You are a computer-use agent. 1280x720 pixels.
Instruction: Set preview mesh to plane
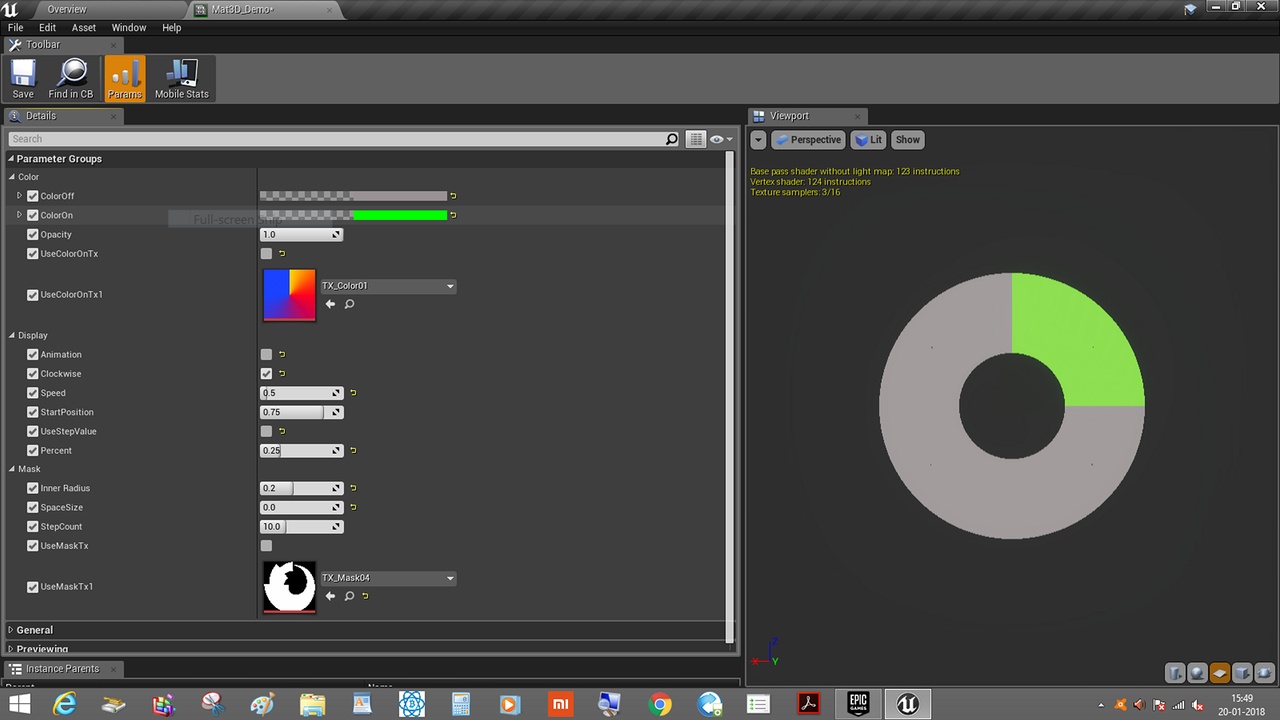(x=1220, y=673)
